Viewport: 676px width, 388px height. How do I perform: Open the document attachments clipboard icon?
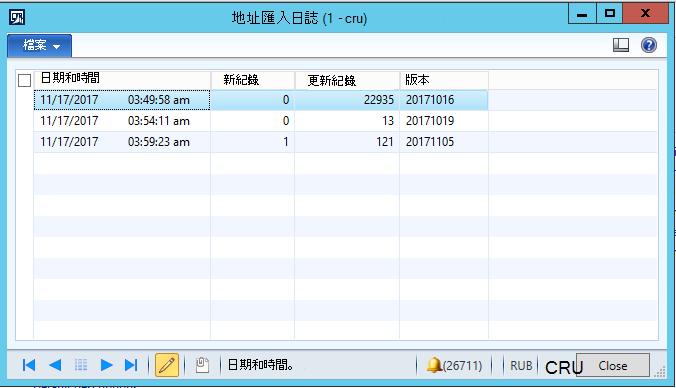202,365
